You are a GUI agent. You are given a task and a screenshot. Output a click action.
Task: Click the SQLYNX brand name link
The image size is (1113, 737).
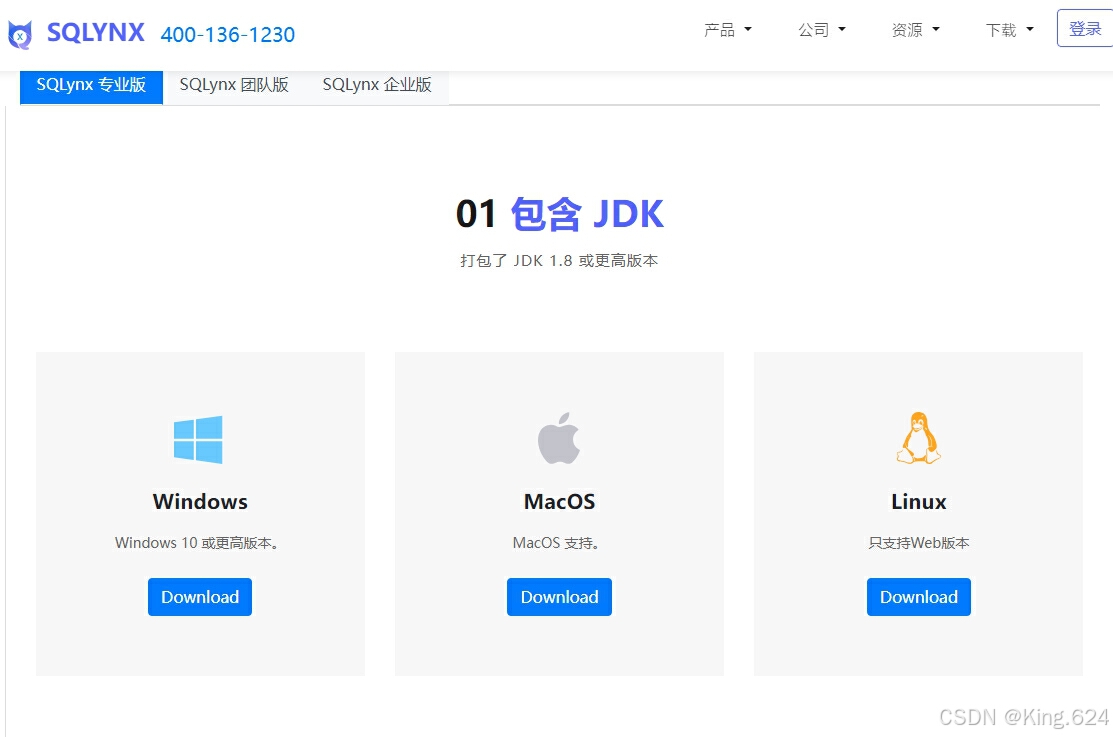96,33
